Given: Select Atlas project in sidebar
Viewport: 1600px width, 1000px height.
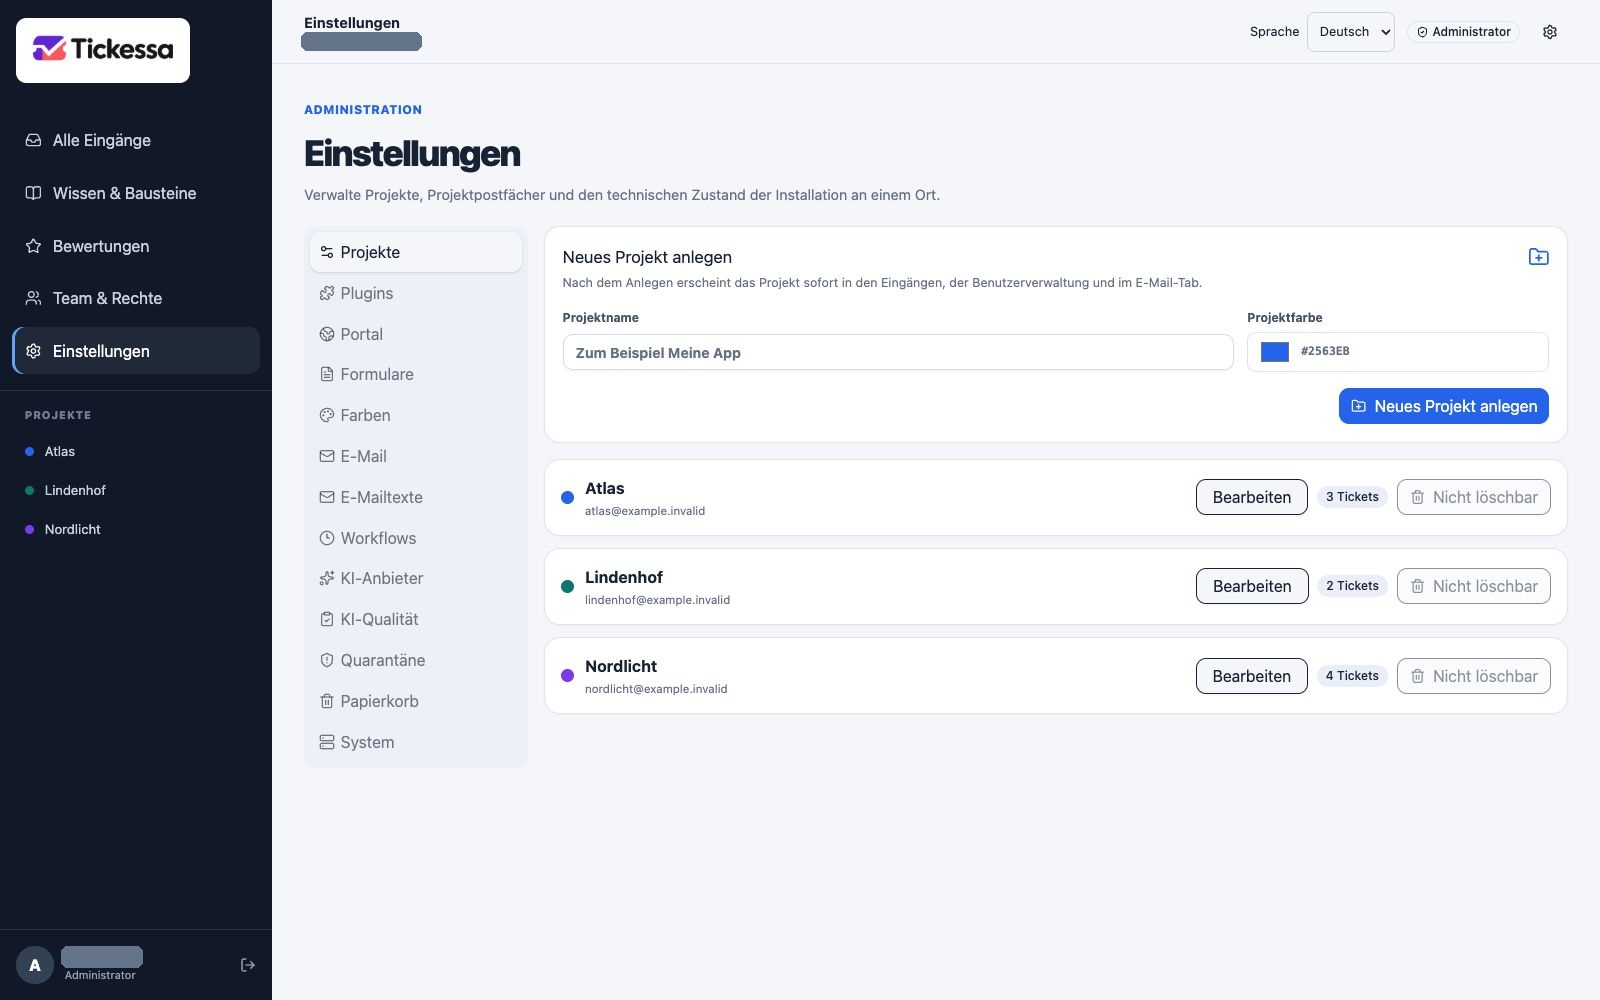Looking at the screenshot, I should pyautogui.click(x=136, y=451).
